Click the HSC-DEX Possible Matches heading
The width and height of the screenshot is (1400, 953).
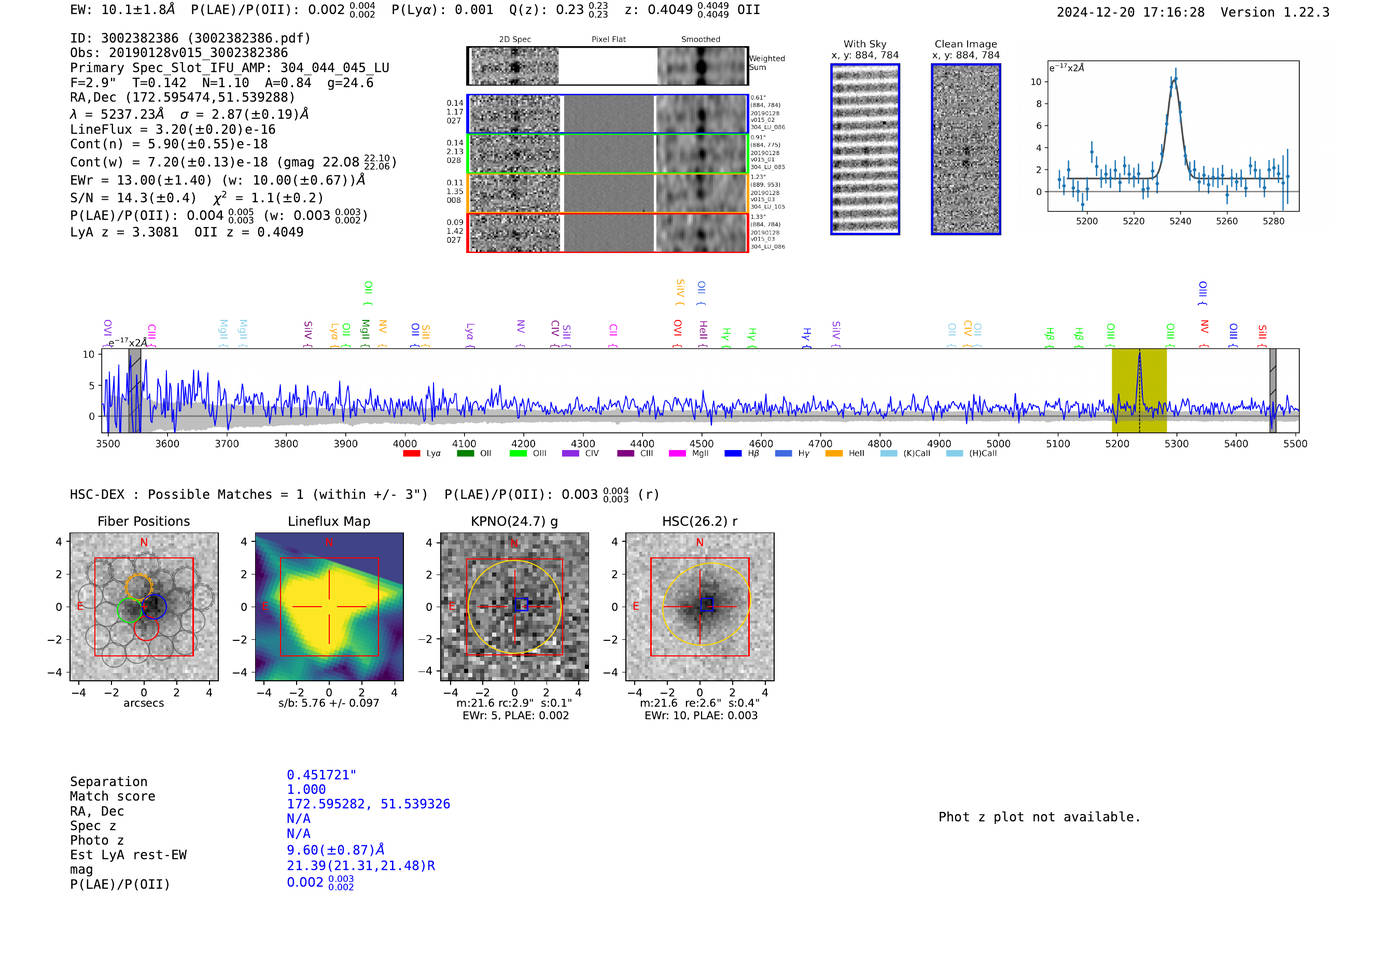(x=249, y=494)
